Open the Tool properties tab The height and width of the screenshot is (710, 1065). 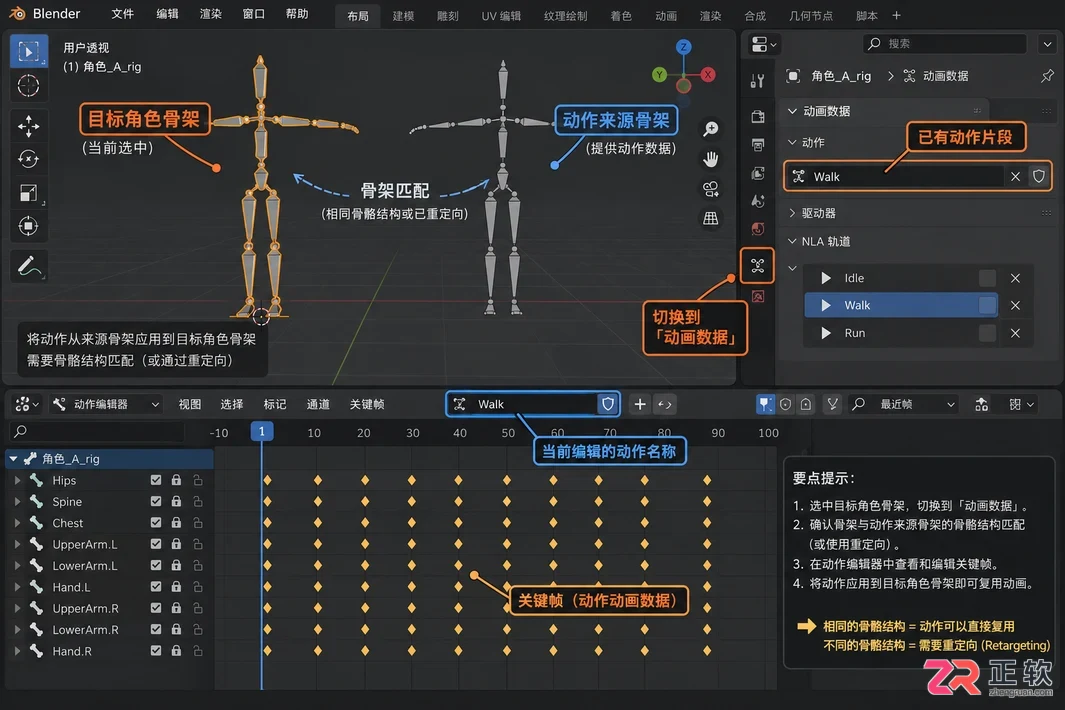[758, 82]
